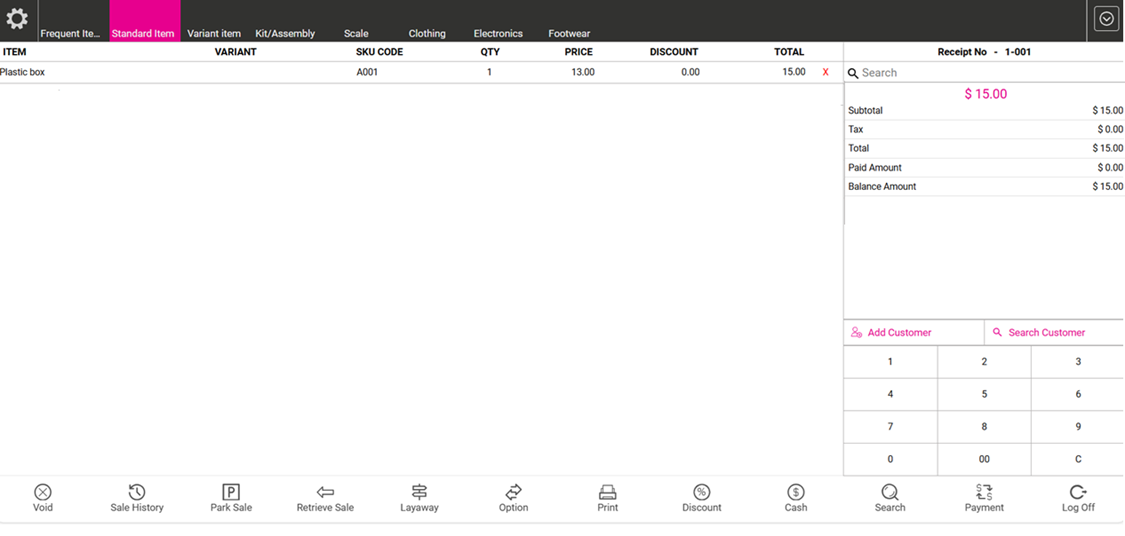Click the Park Sale icon
1125x536 pixels.
tap(231, 492)
